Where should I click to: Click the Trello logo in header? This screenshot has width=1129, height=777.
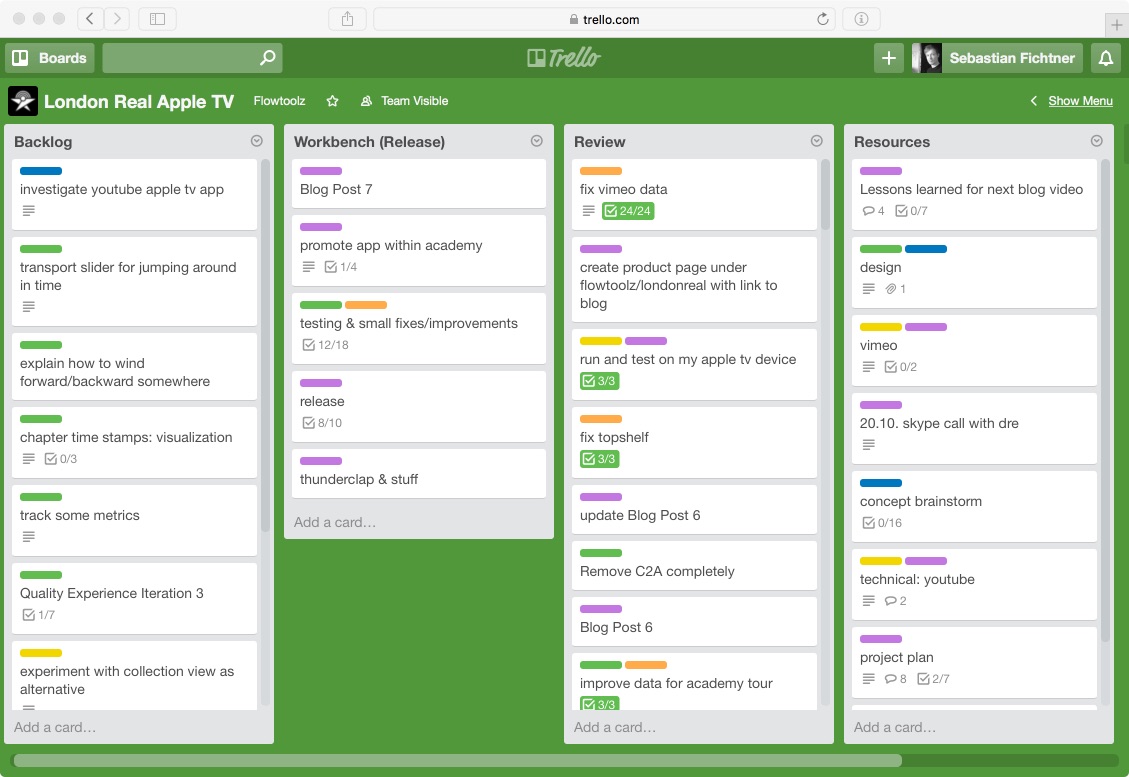(564, 58)
